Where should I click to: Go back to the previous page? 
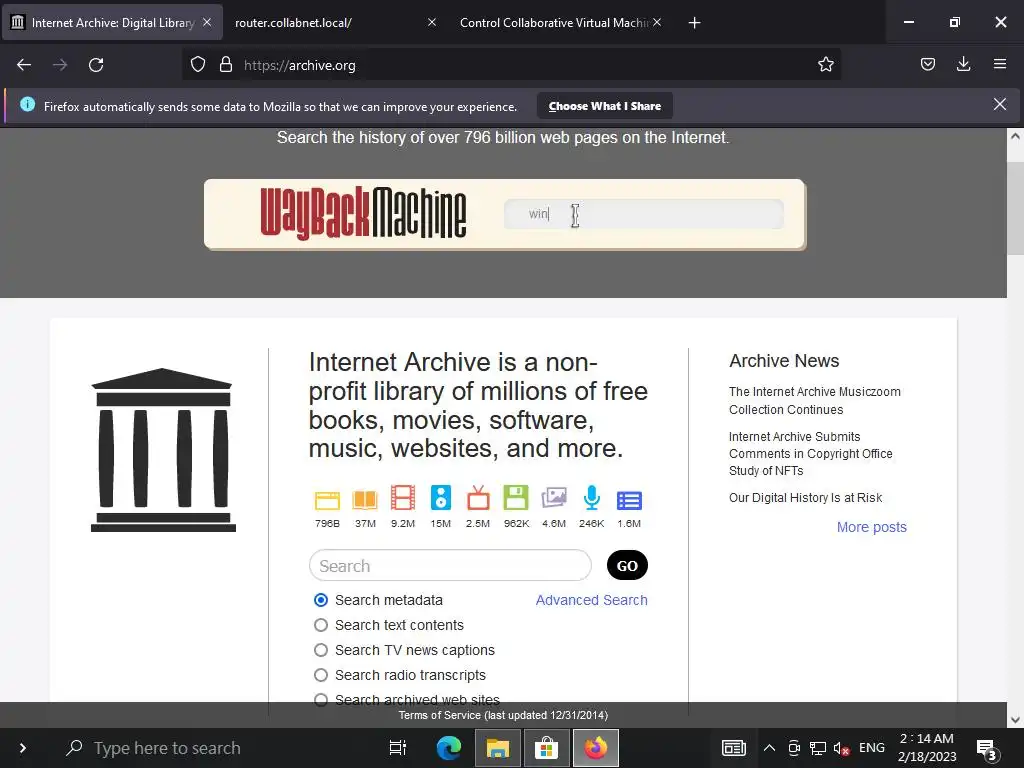(x=24, y=65)
